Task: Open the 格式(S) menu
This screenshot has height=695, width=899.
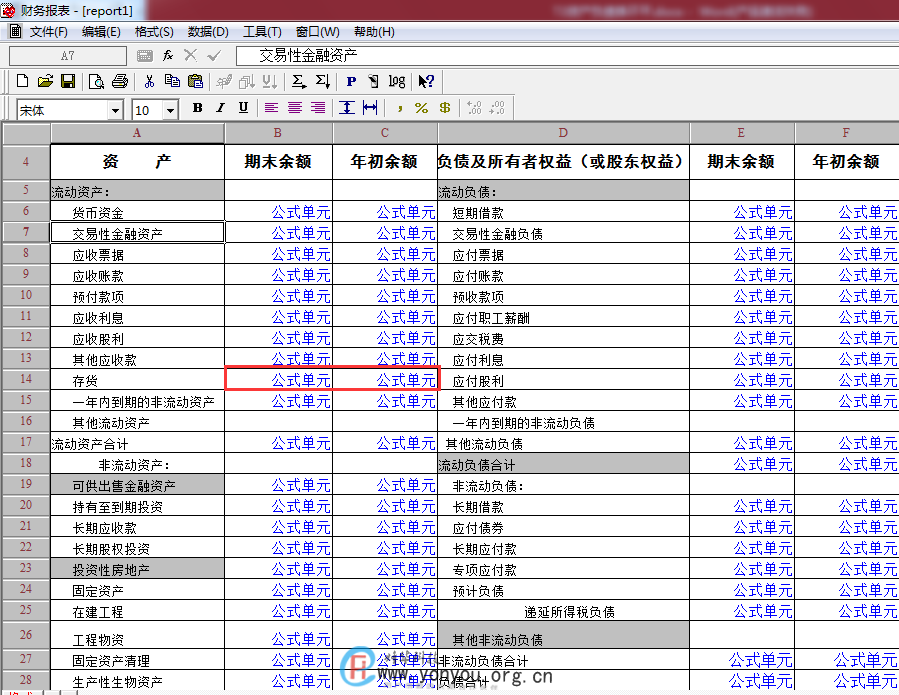Action: click(x=154, y=32)
